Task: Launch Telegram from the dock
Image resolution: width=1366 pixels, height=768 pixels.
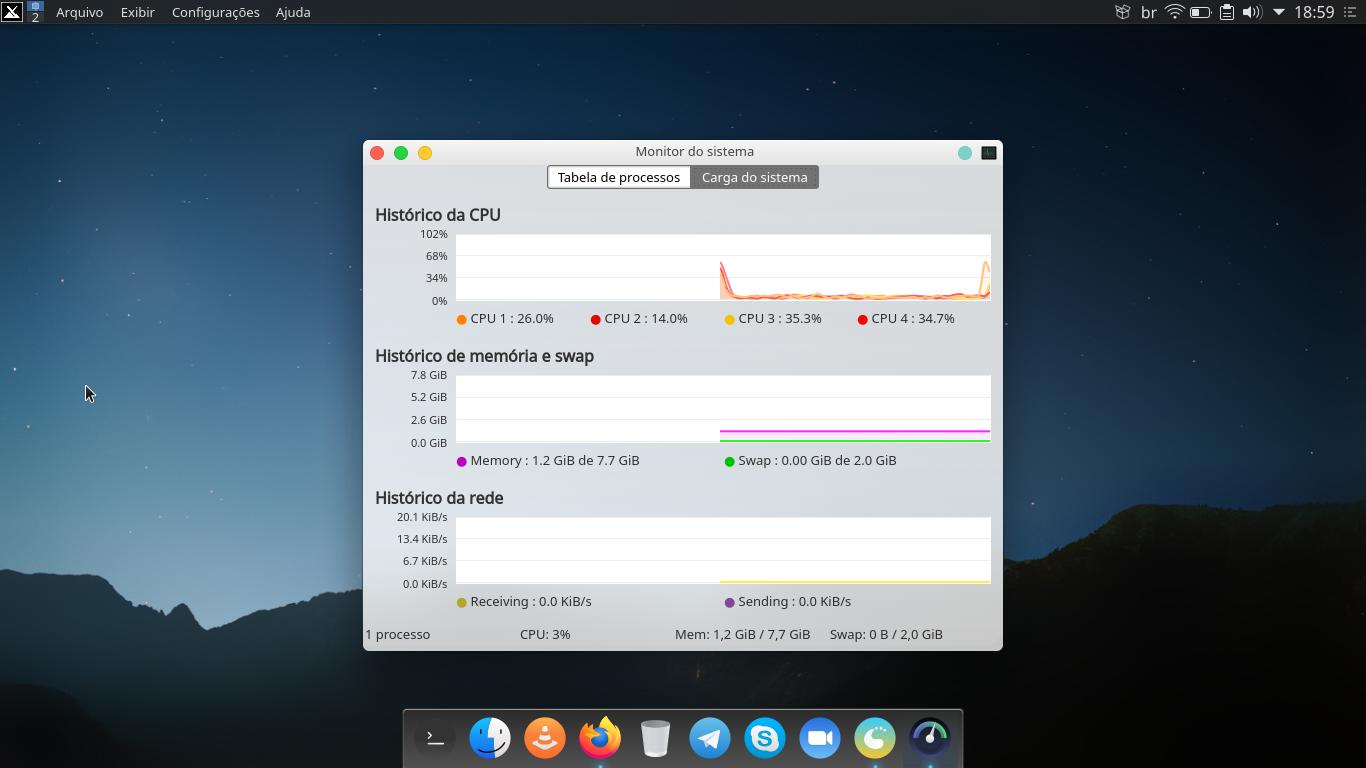Action: coord(710,738)
